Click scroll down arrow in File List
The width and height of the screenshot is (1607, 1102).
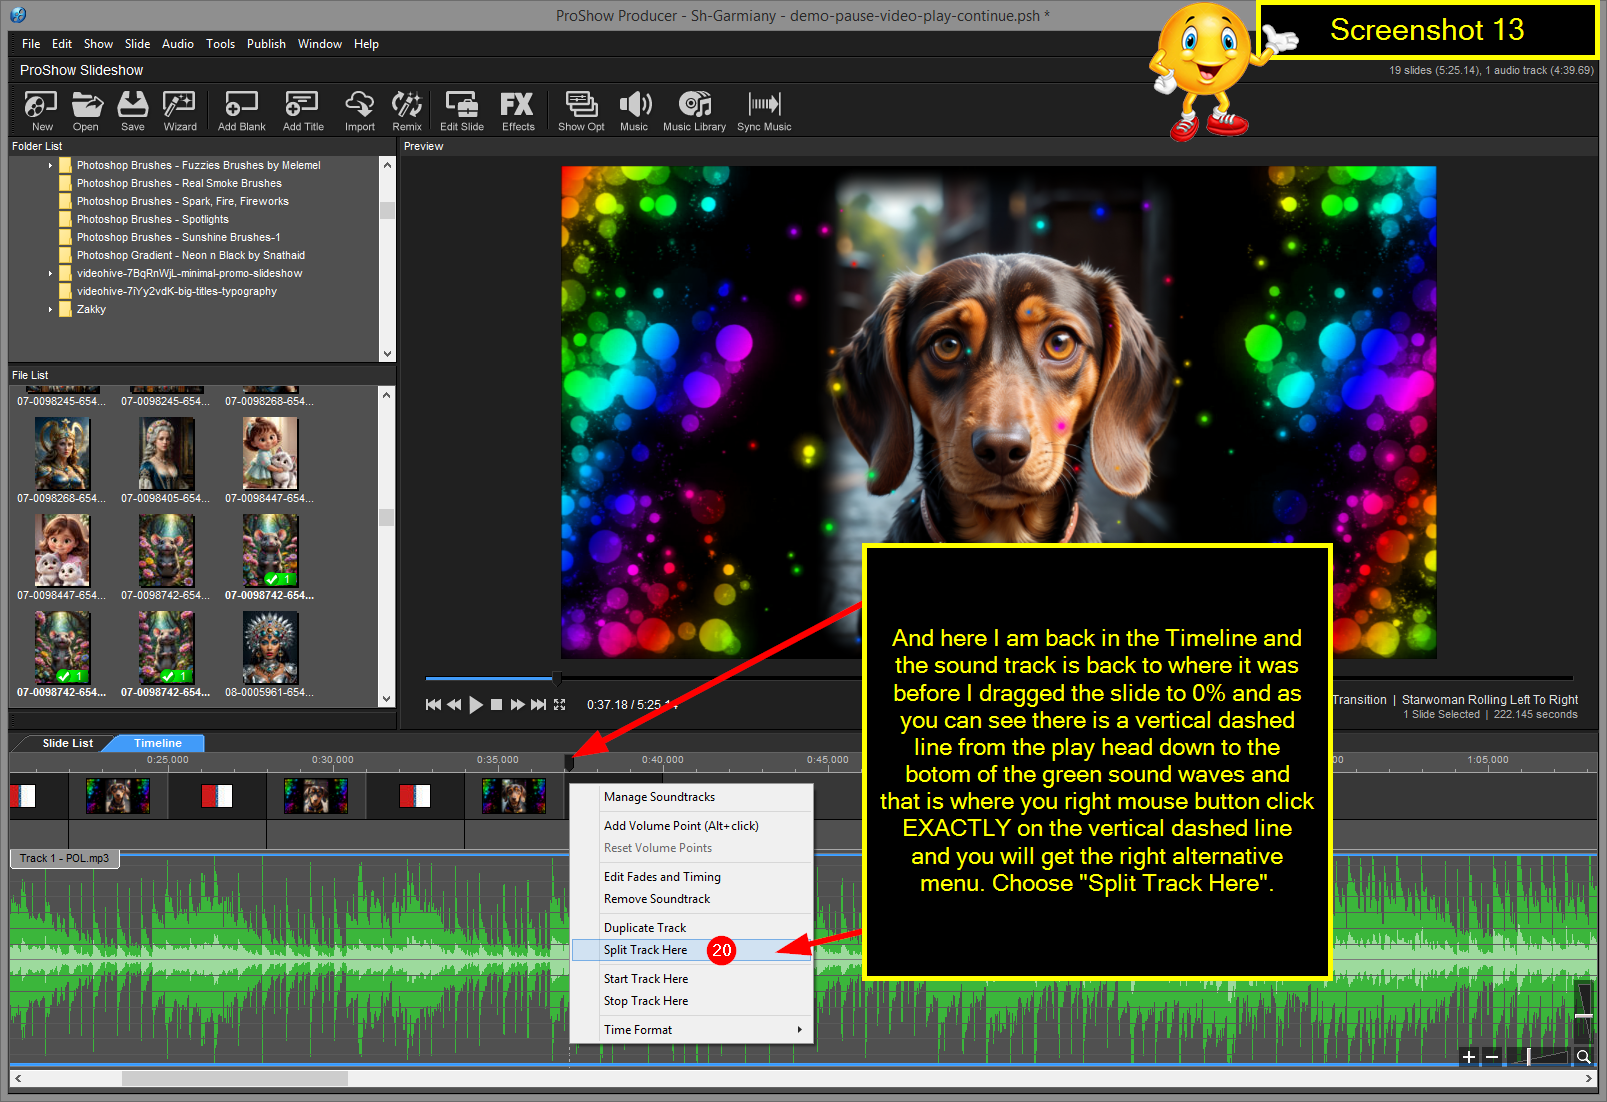pos(387,699)
